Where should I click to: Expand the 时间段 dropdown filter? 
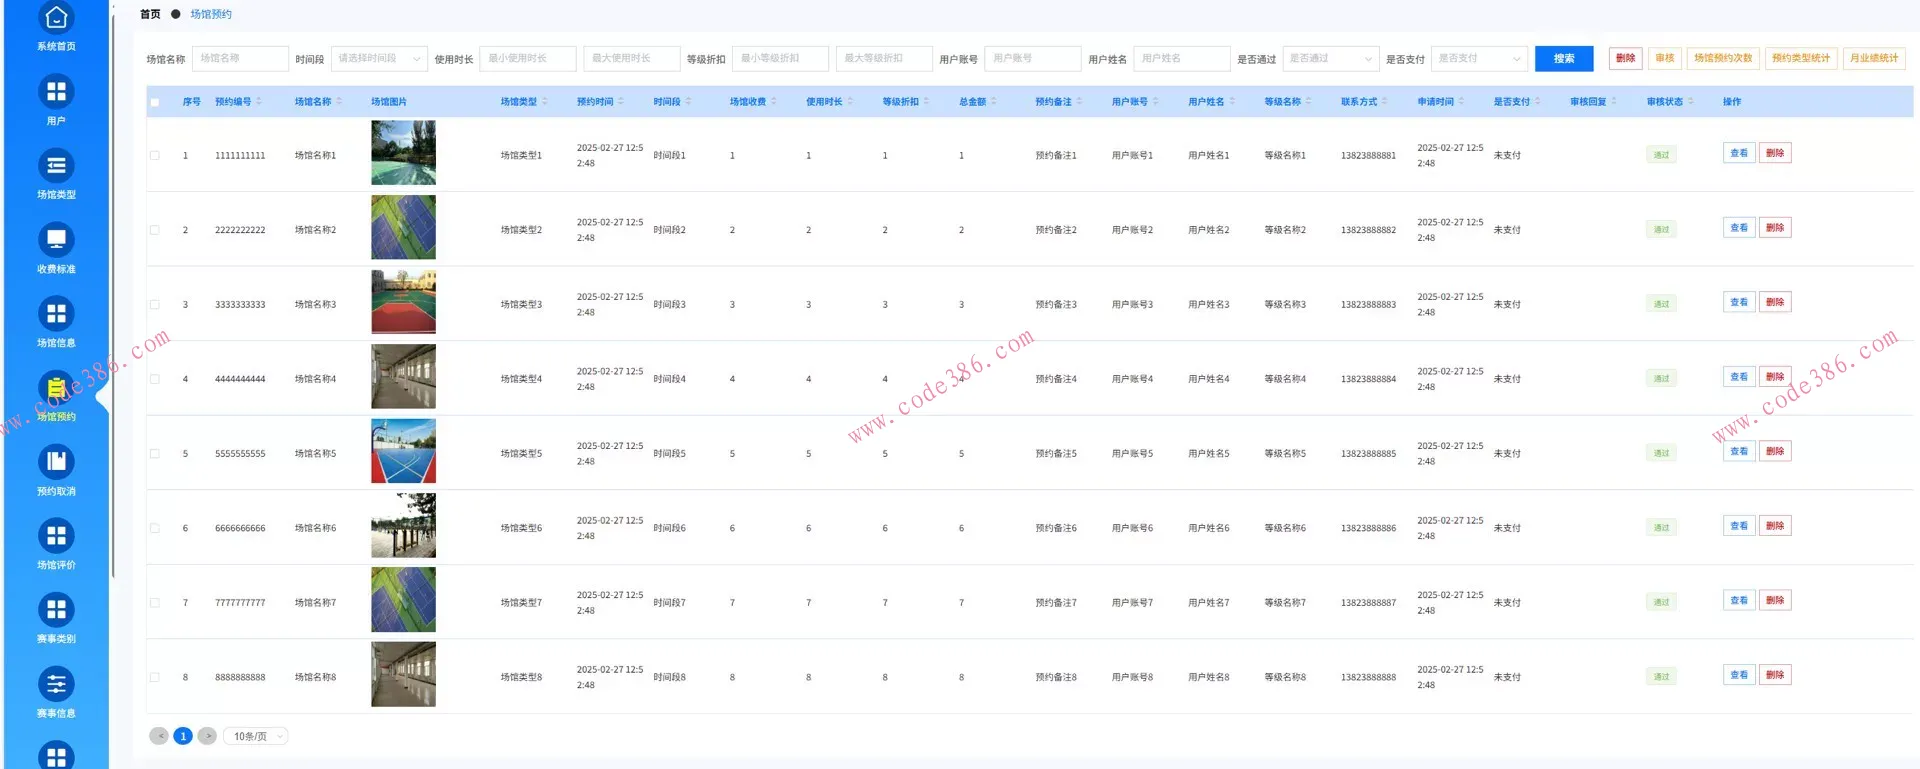point(378,59)
